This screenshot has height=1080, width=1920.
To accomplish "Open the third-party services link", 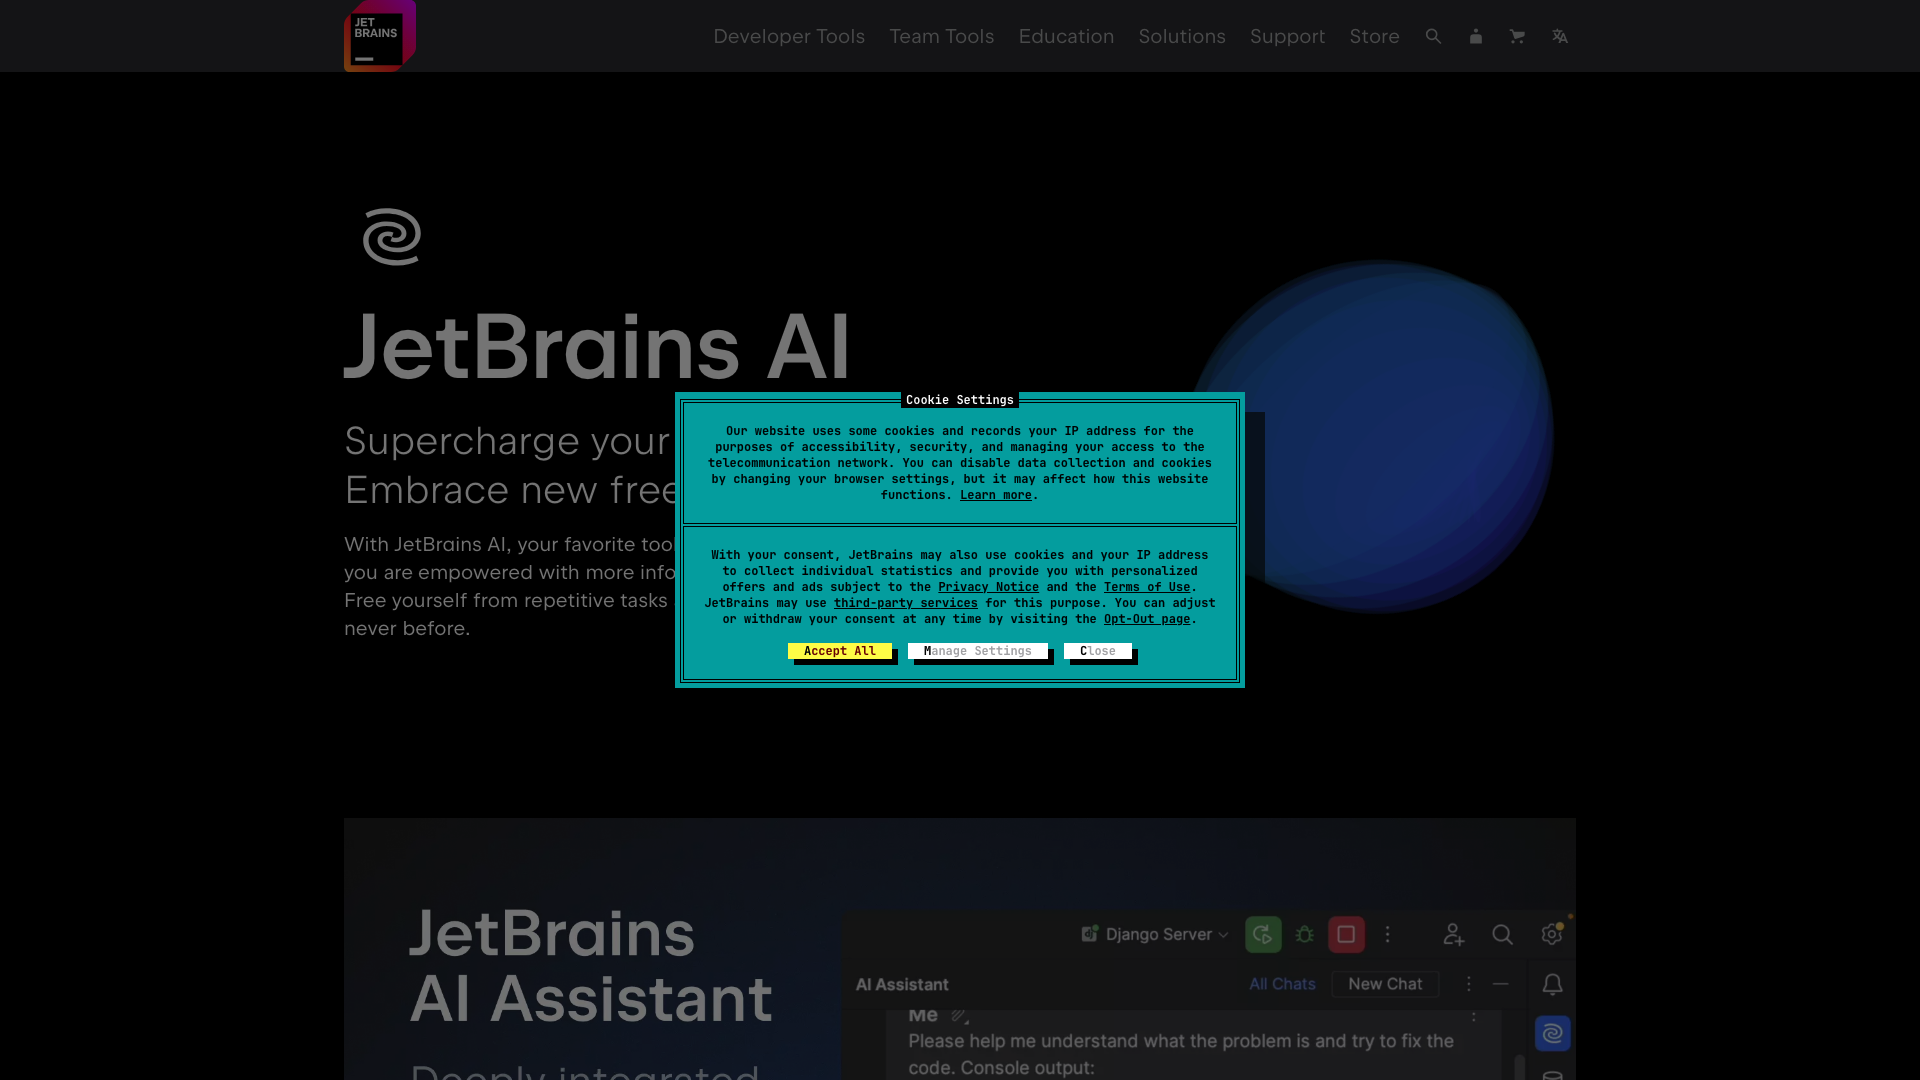I will [x=906, y=603].
